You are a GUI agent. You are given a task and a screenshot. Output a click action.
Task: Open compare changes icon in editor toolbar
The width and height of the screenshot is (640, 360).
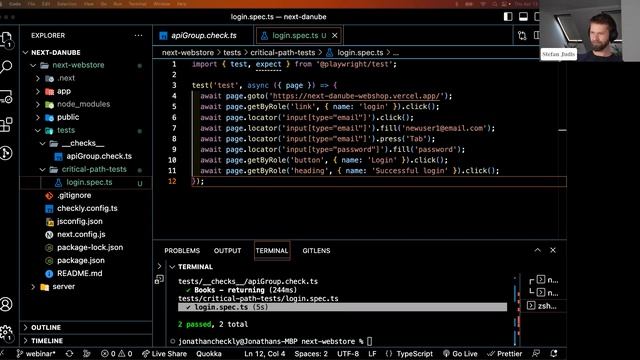coord(522,36)
